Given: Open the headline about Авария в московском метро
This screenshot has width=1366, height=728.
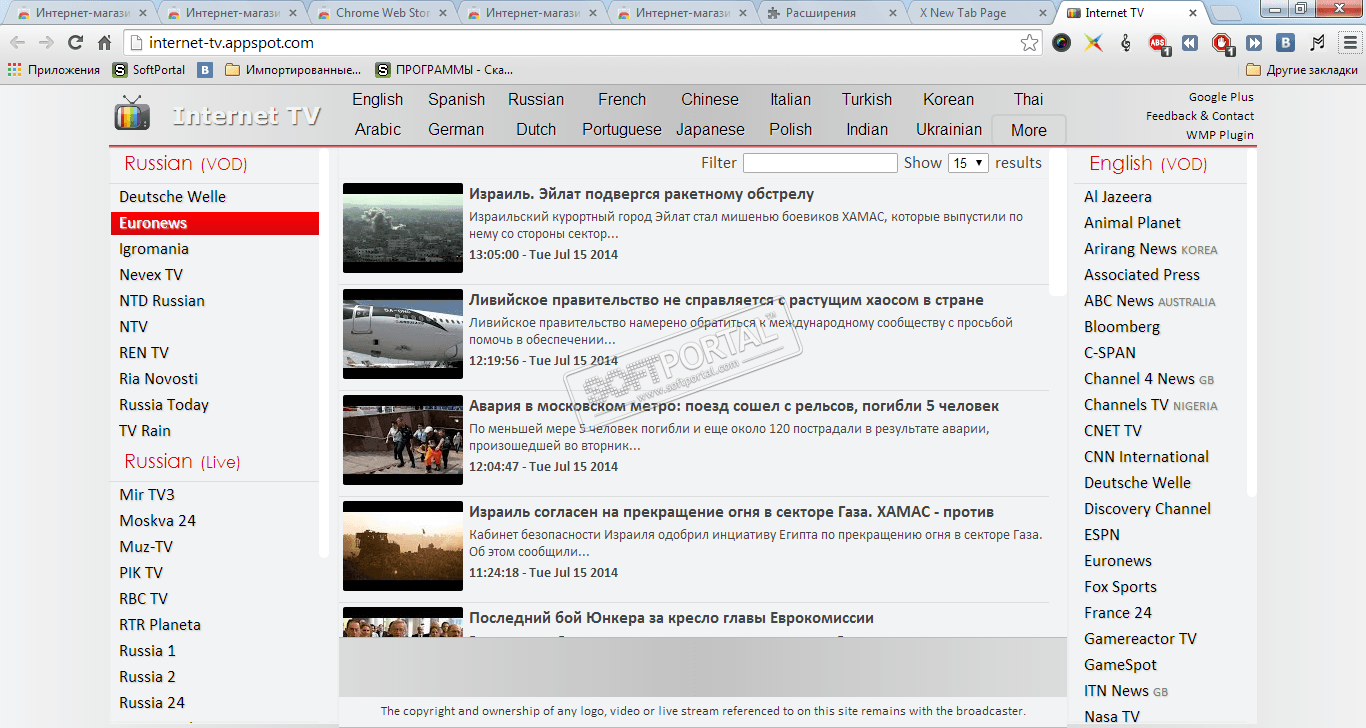Looking at the screenshot, I should [734, 406].
